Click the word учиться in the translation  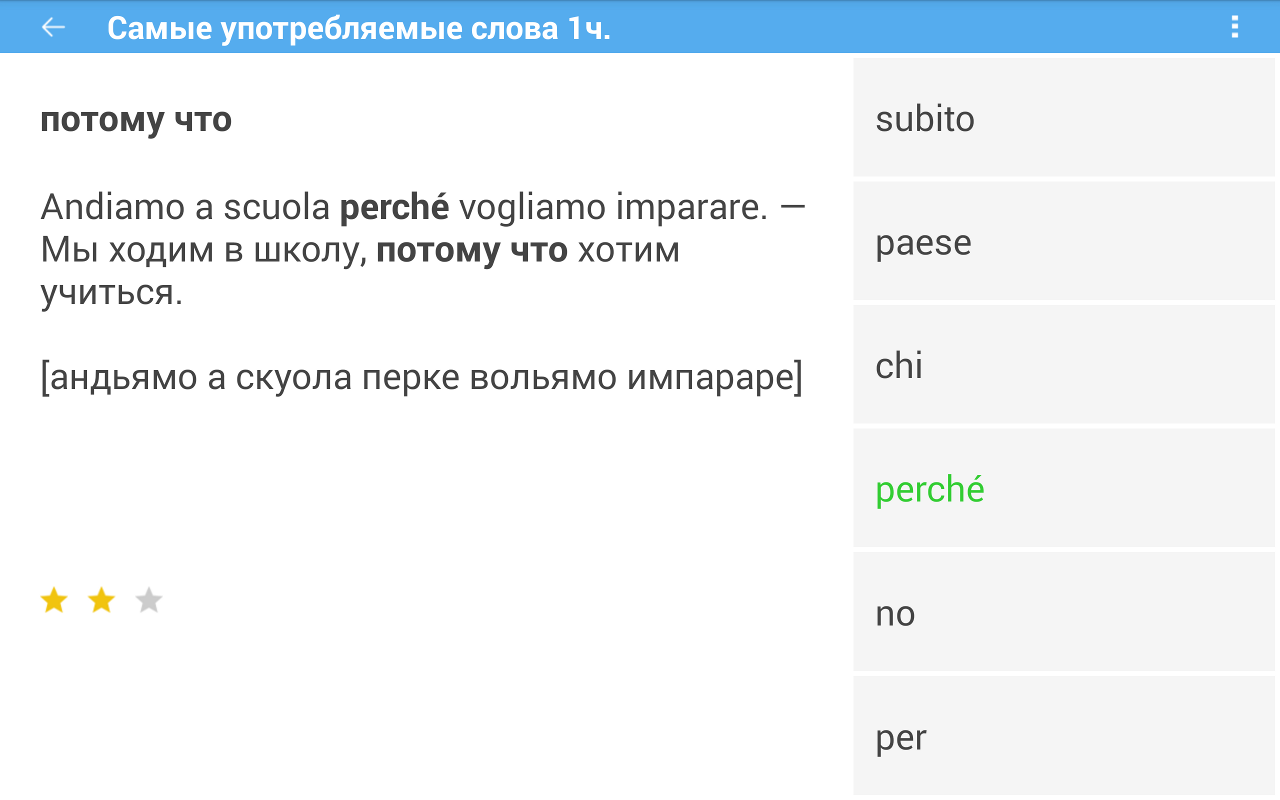click(112, 293)
